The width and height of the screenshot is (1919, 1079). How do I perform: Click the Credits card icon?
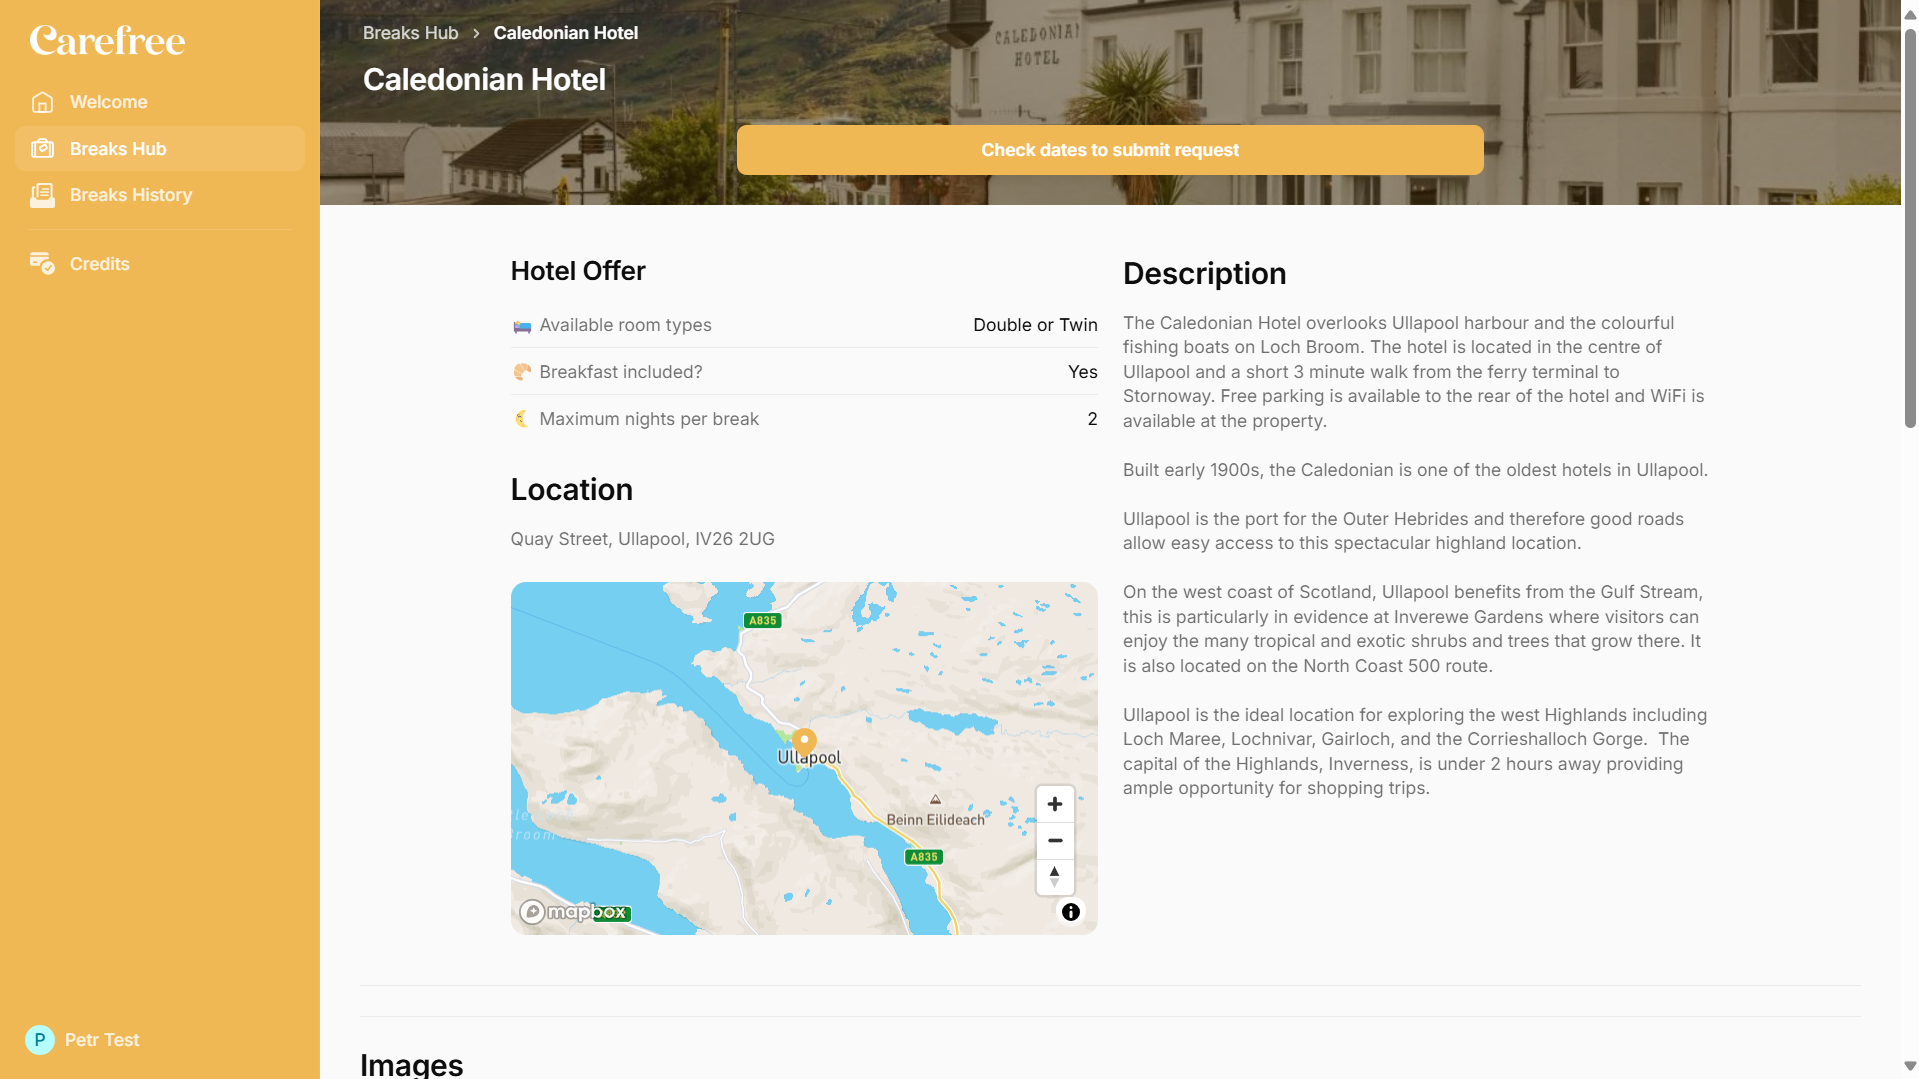tap(42, 263)
